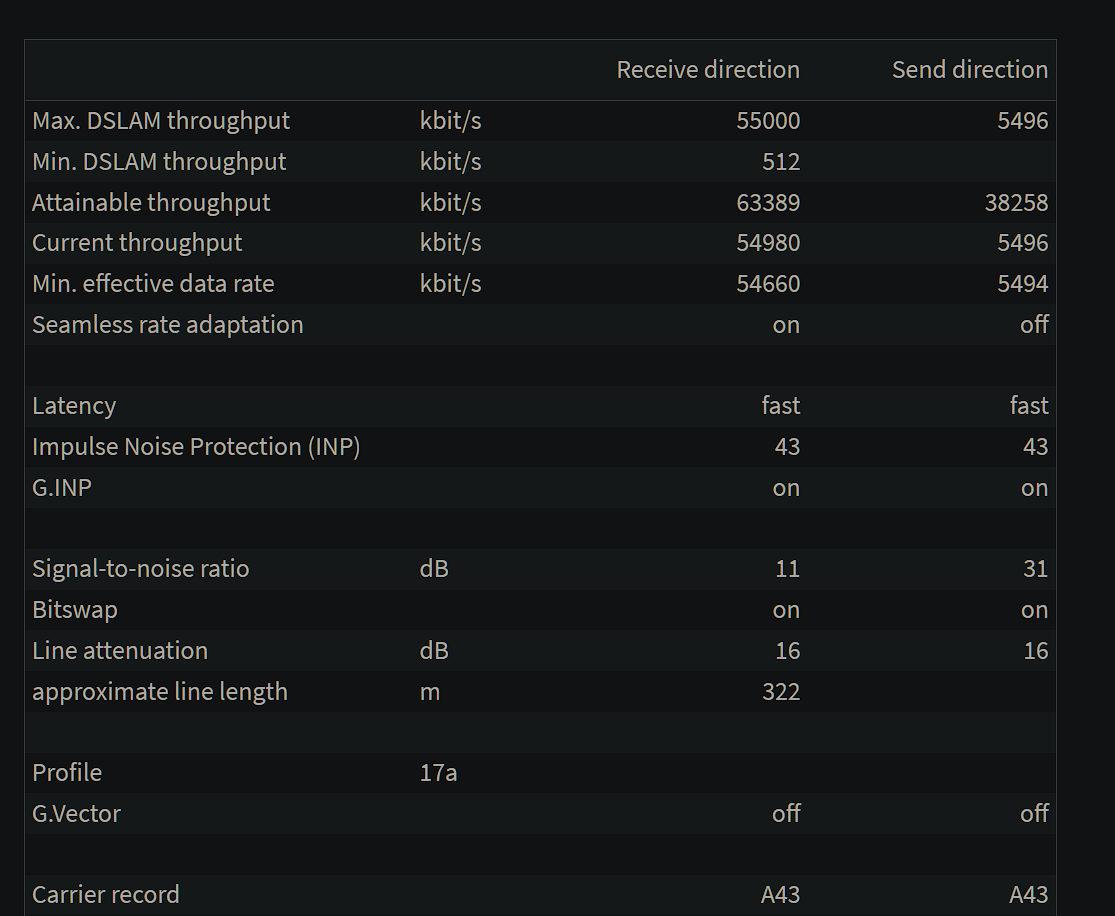Click Seamless rate adaptation send value off
The image size is (1115, 916).
pyautogui.click(x=1034, y=324)
